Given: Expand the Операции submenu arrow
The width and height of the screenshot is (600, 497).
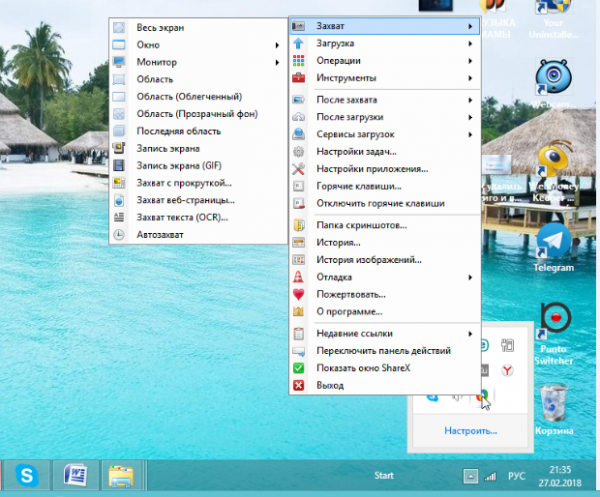Looking at the screenshot, I should click(x=470, y=61).
